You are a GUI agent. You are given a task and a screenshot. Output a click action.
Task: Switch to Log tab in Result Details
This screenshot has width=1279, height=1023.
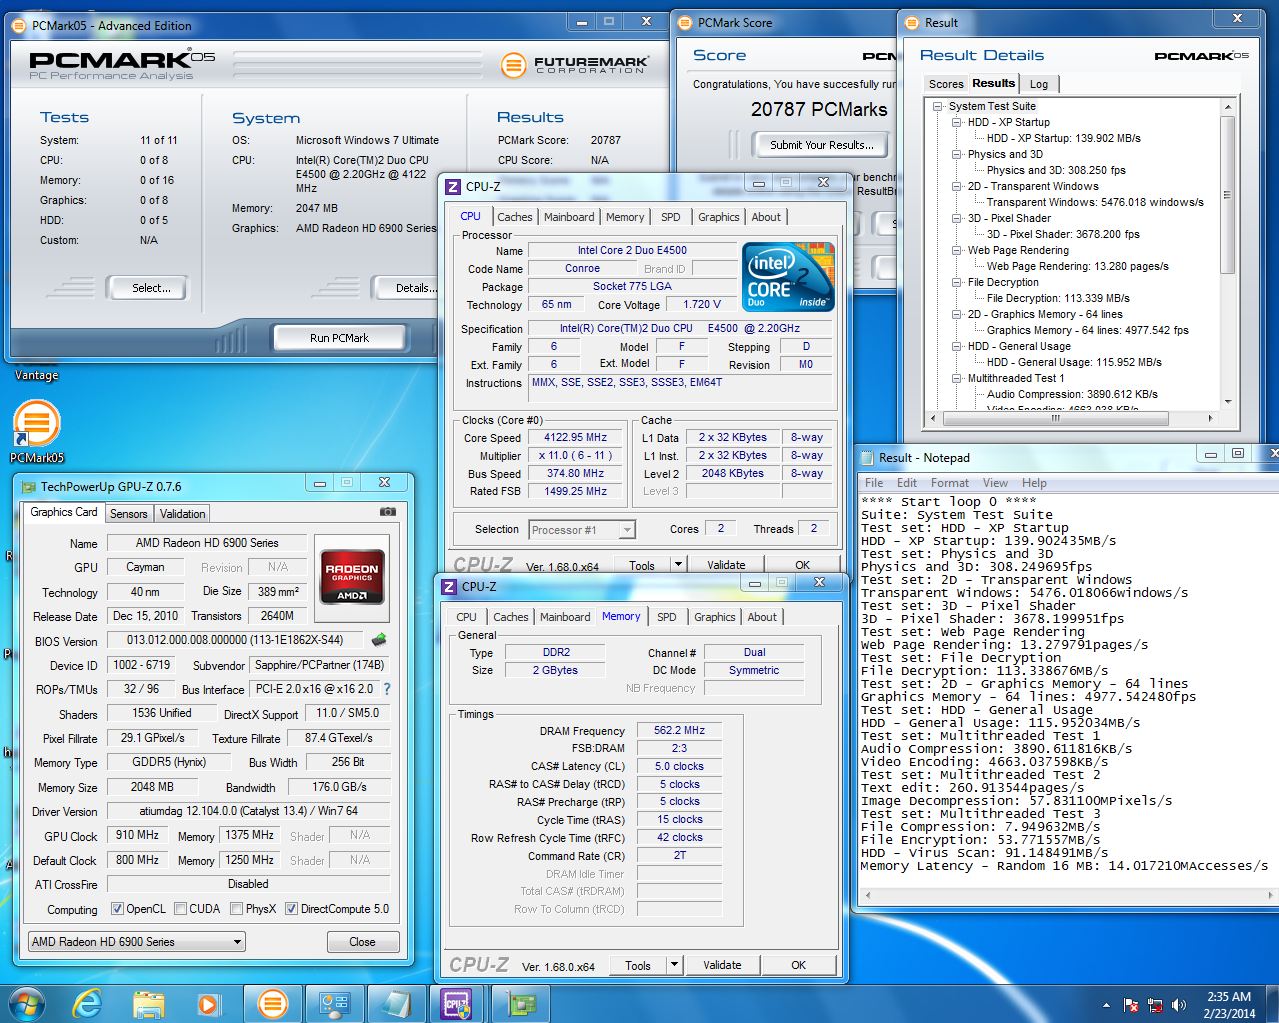[x=1039, y=84]
